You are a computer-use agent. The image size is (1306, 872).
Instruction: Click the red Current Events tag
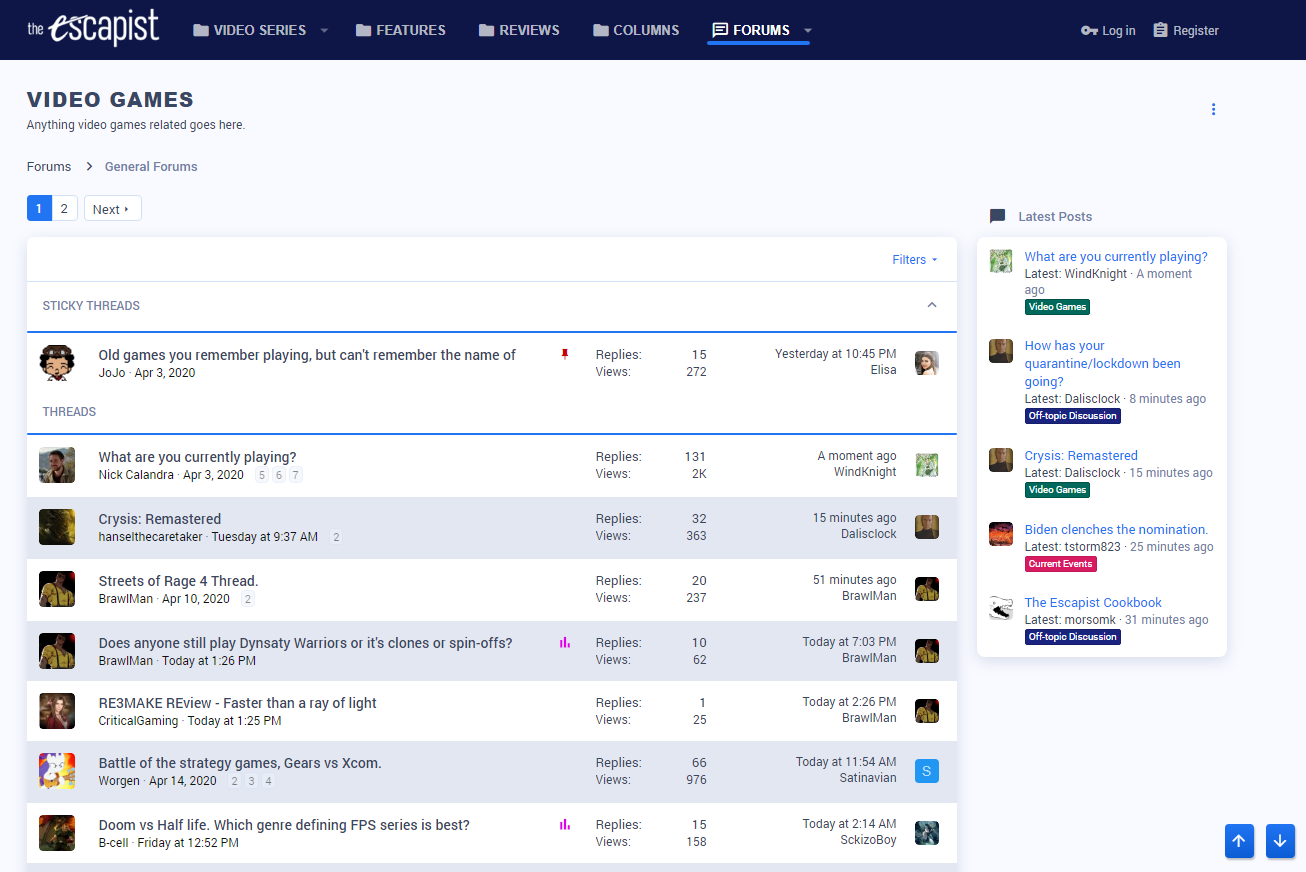(x=1061, y=564)
